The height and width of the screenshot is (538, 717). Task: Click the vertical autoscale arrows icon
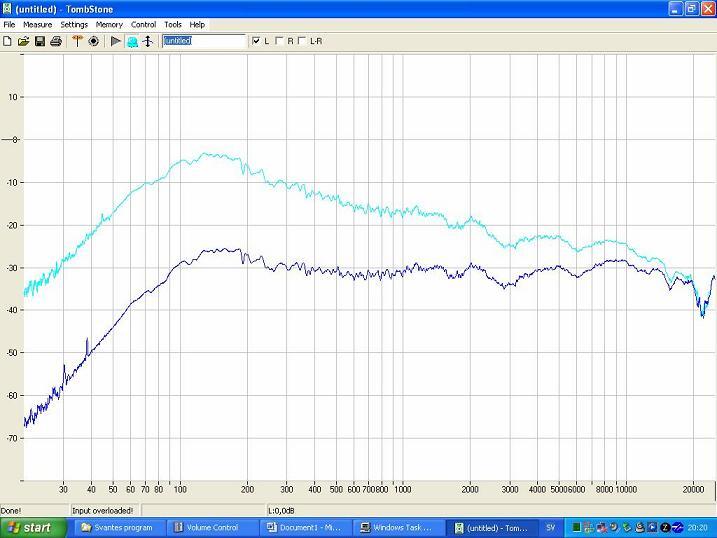point(148,41)
